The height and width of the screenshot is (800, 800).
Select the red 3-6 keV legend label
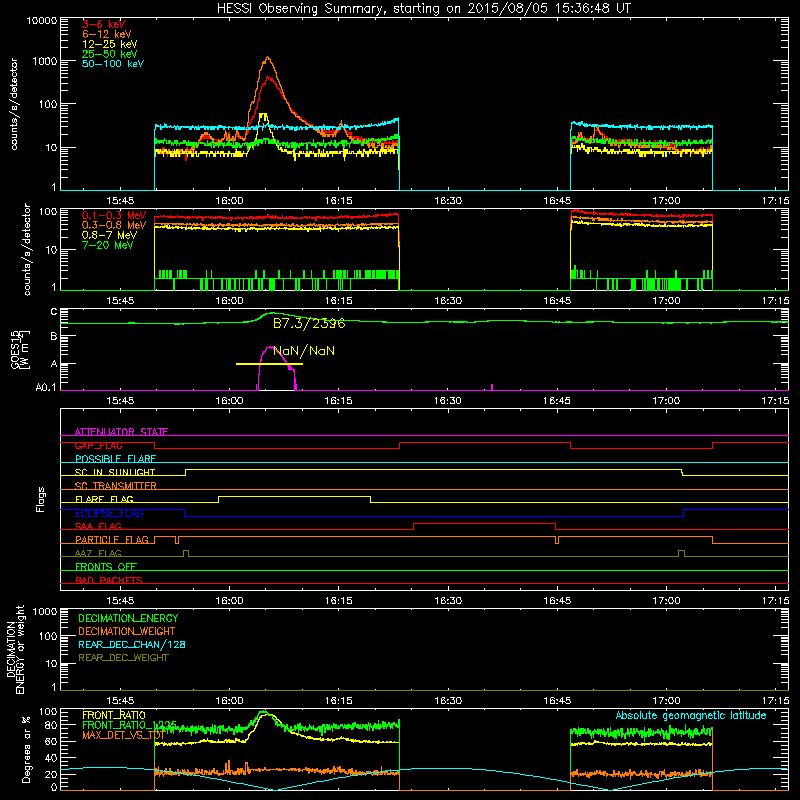click(104, 24)
